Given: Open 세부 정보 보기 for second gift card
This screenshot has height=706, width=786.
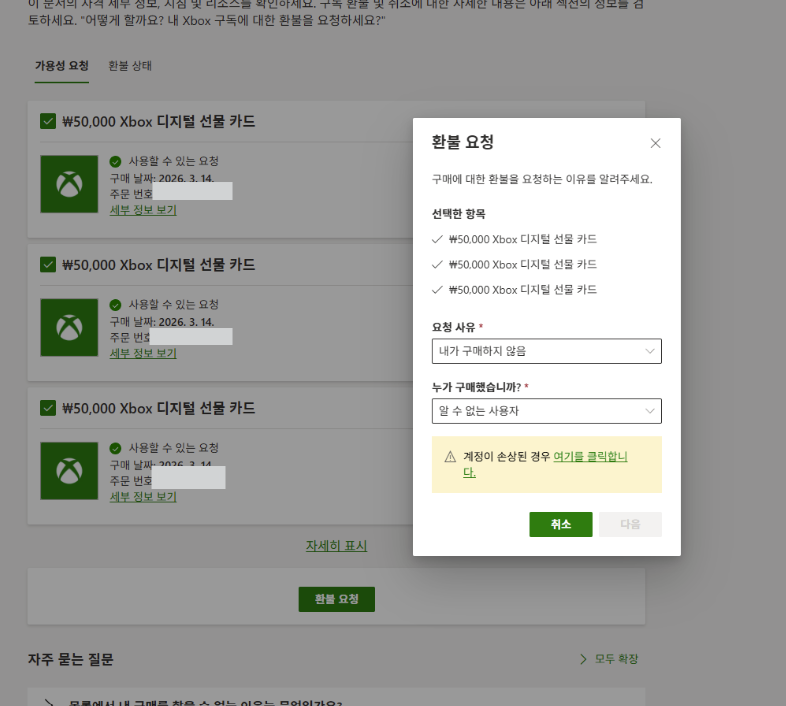Looking at the screenshot, I should point(143,354).
